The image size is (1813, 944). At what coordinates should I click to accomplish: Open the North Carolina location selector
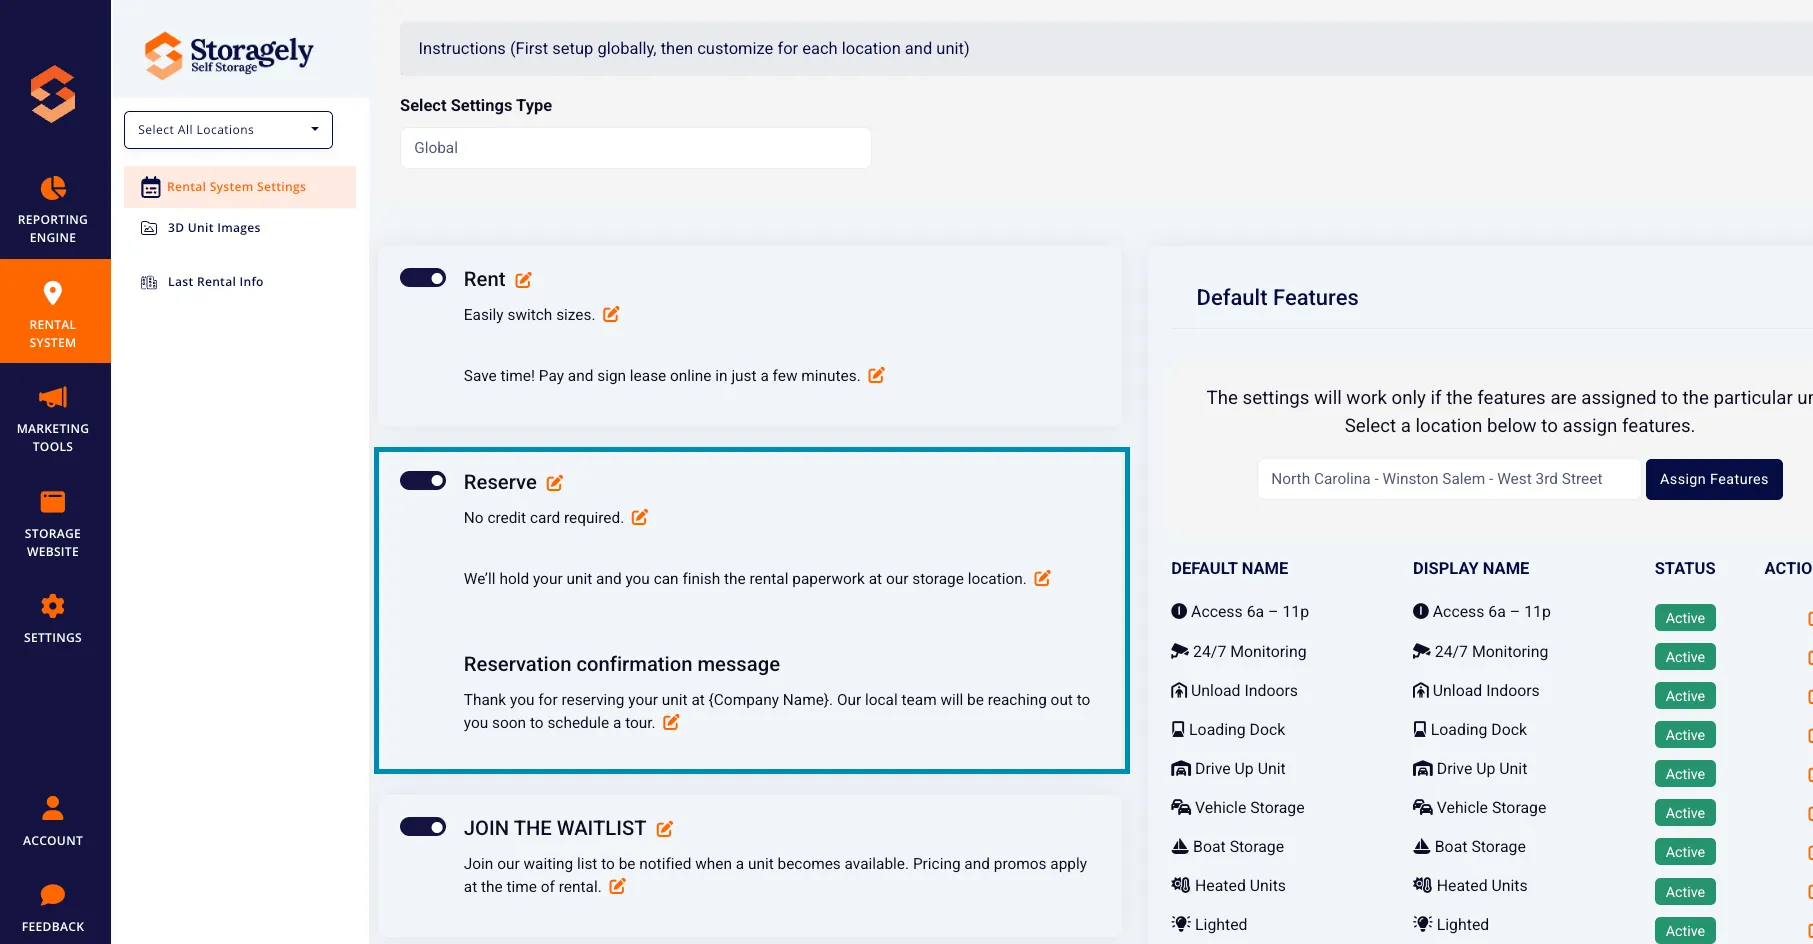[1449, 479]
